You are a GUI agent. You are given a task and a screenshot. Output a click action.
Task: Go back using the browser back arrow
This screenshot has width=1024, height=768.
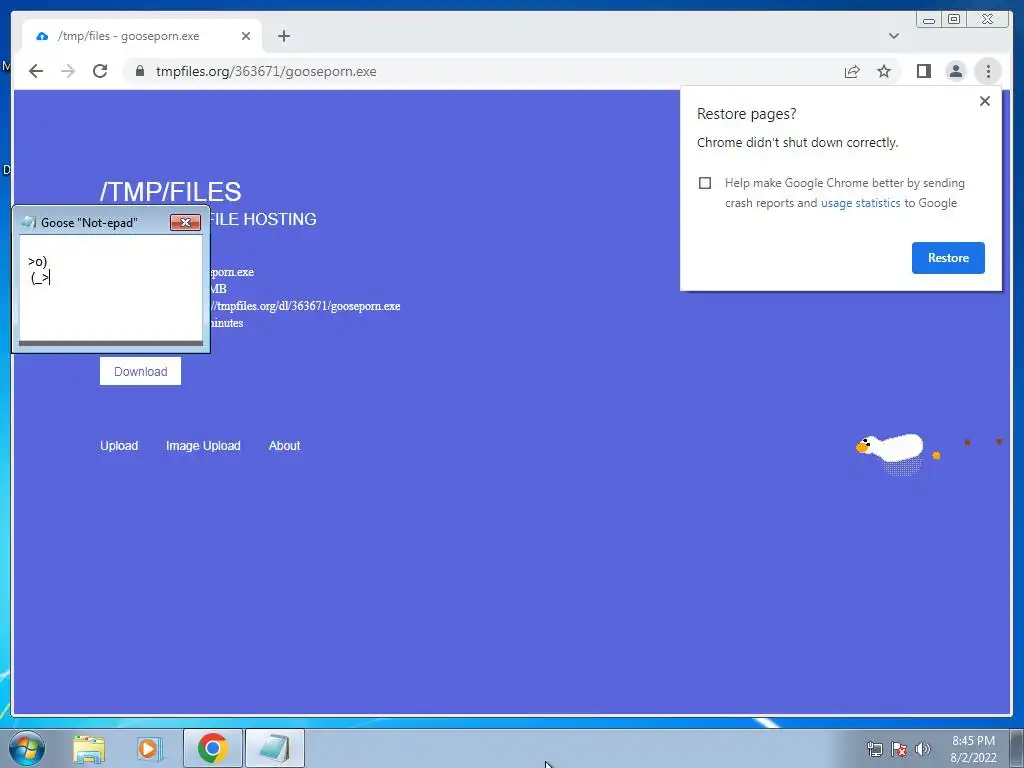(x=36, y=71)
